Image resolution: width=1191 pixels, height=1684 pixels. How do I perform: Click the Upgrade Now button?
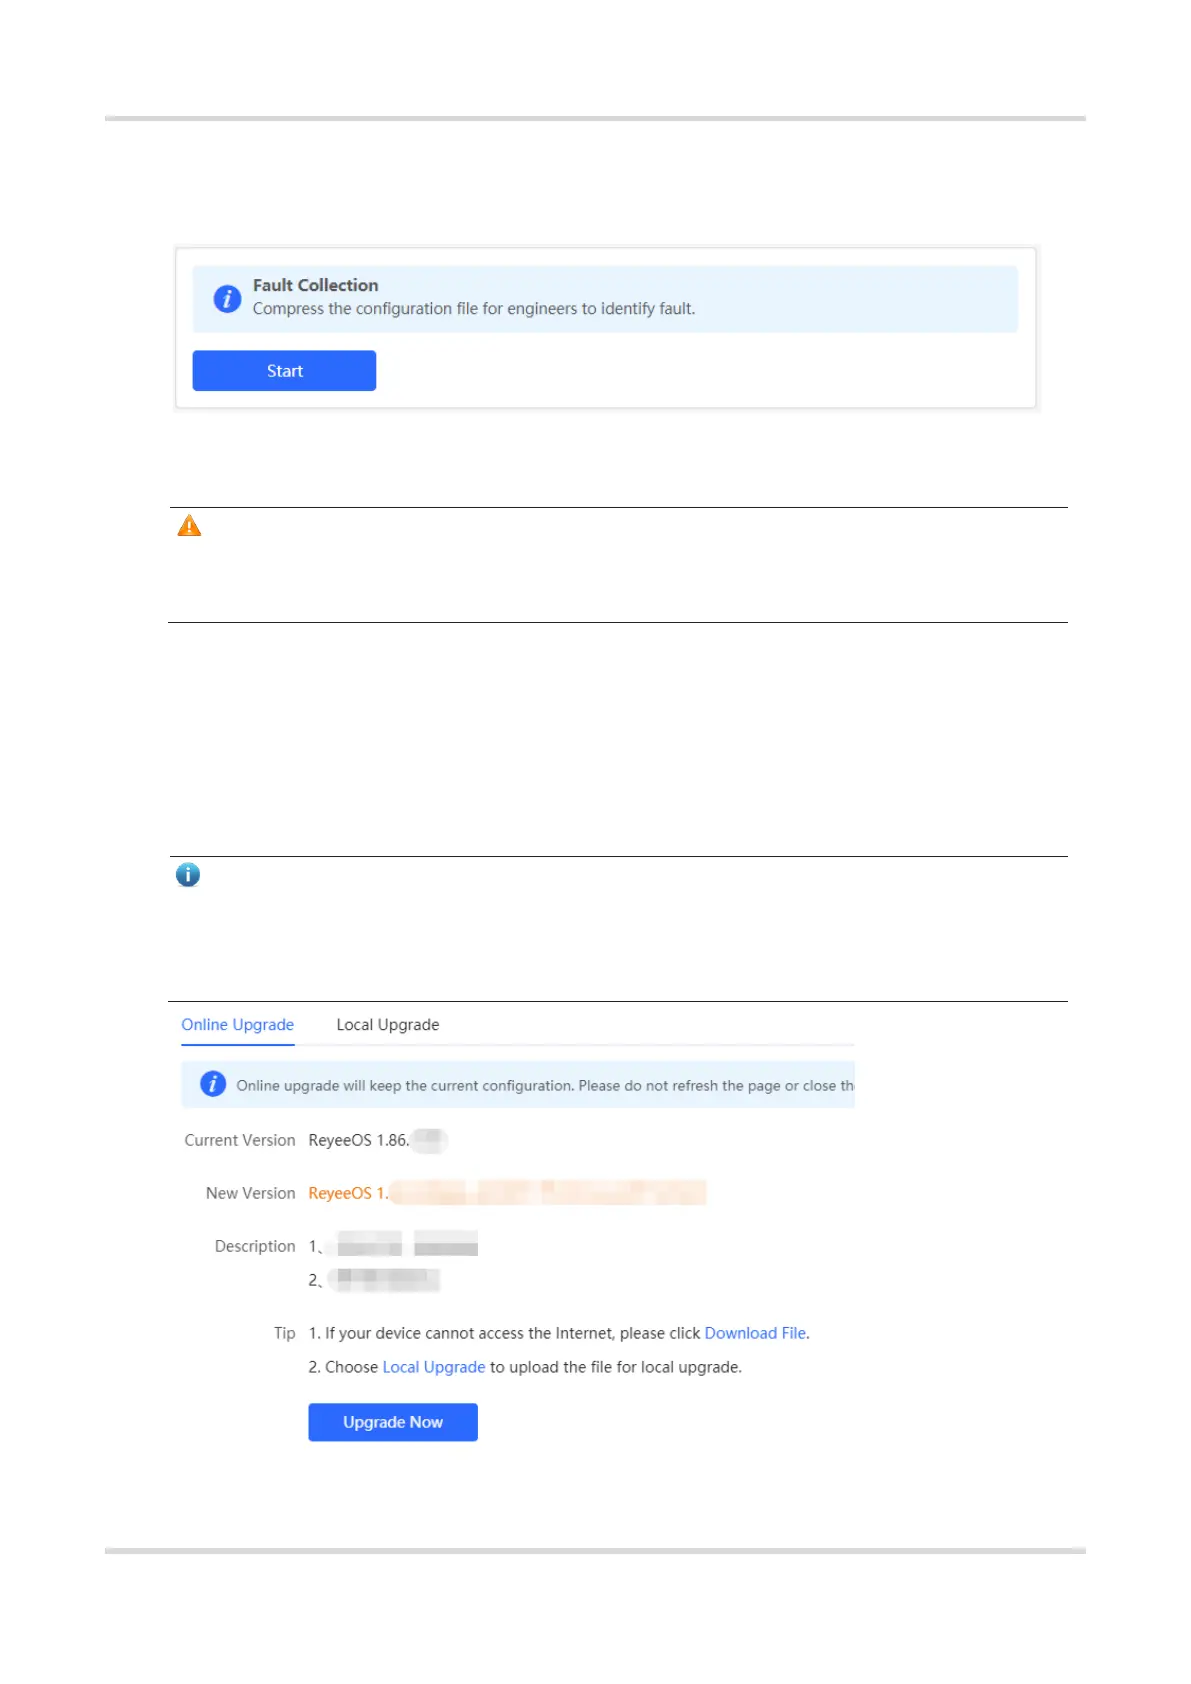click(393, 1422)
